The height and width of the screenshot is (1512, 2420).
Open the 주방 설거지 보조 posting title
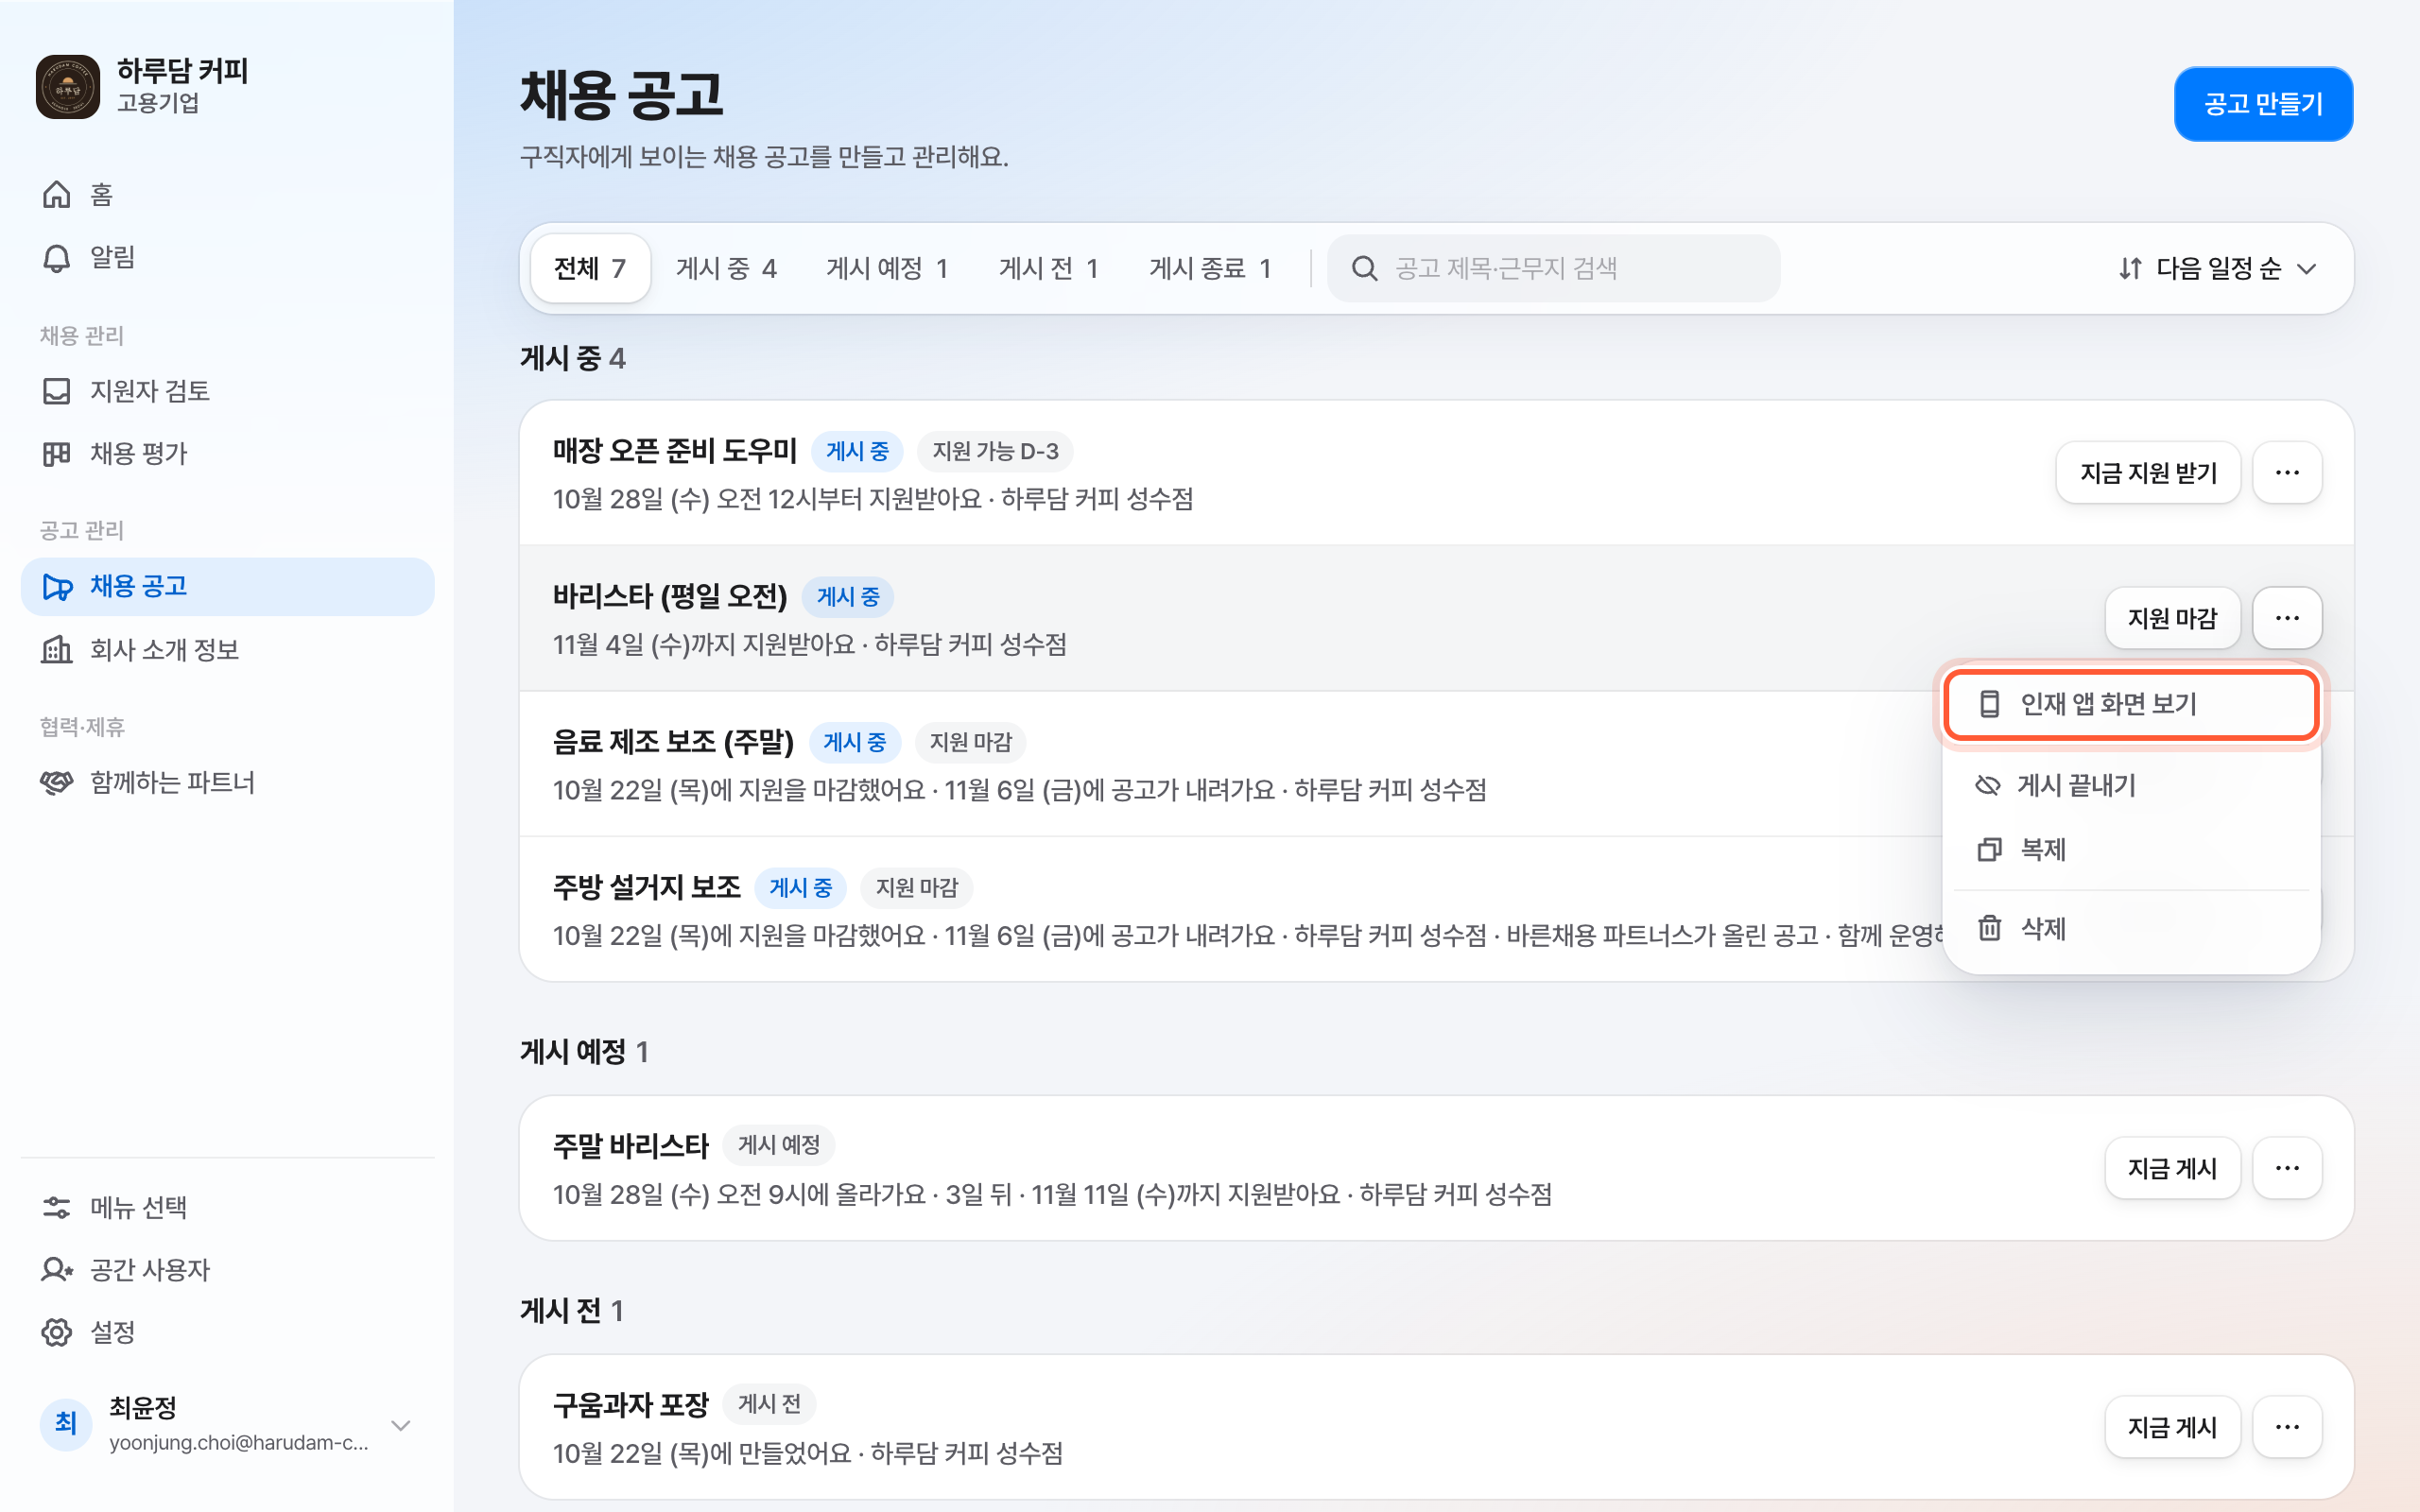(x=647, y=887)
